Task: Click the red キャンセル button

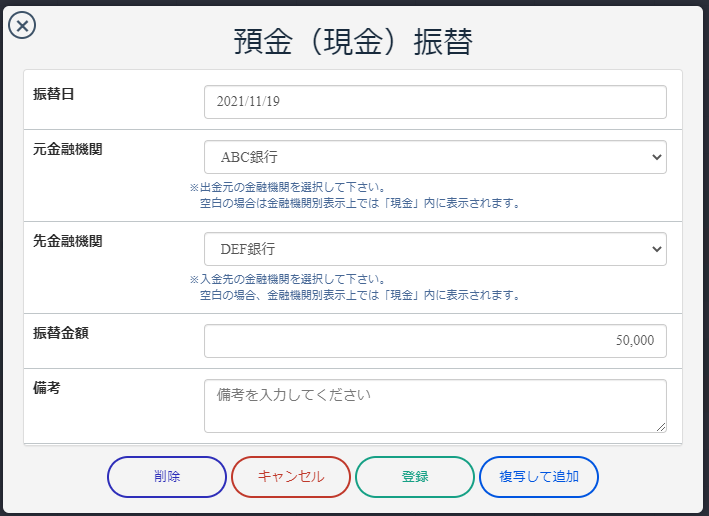Action: (x=291, y=477)
